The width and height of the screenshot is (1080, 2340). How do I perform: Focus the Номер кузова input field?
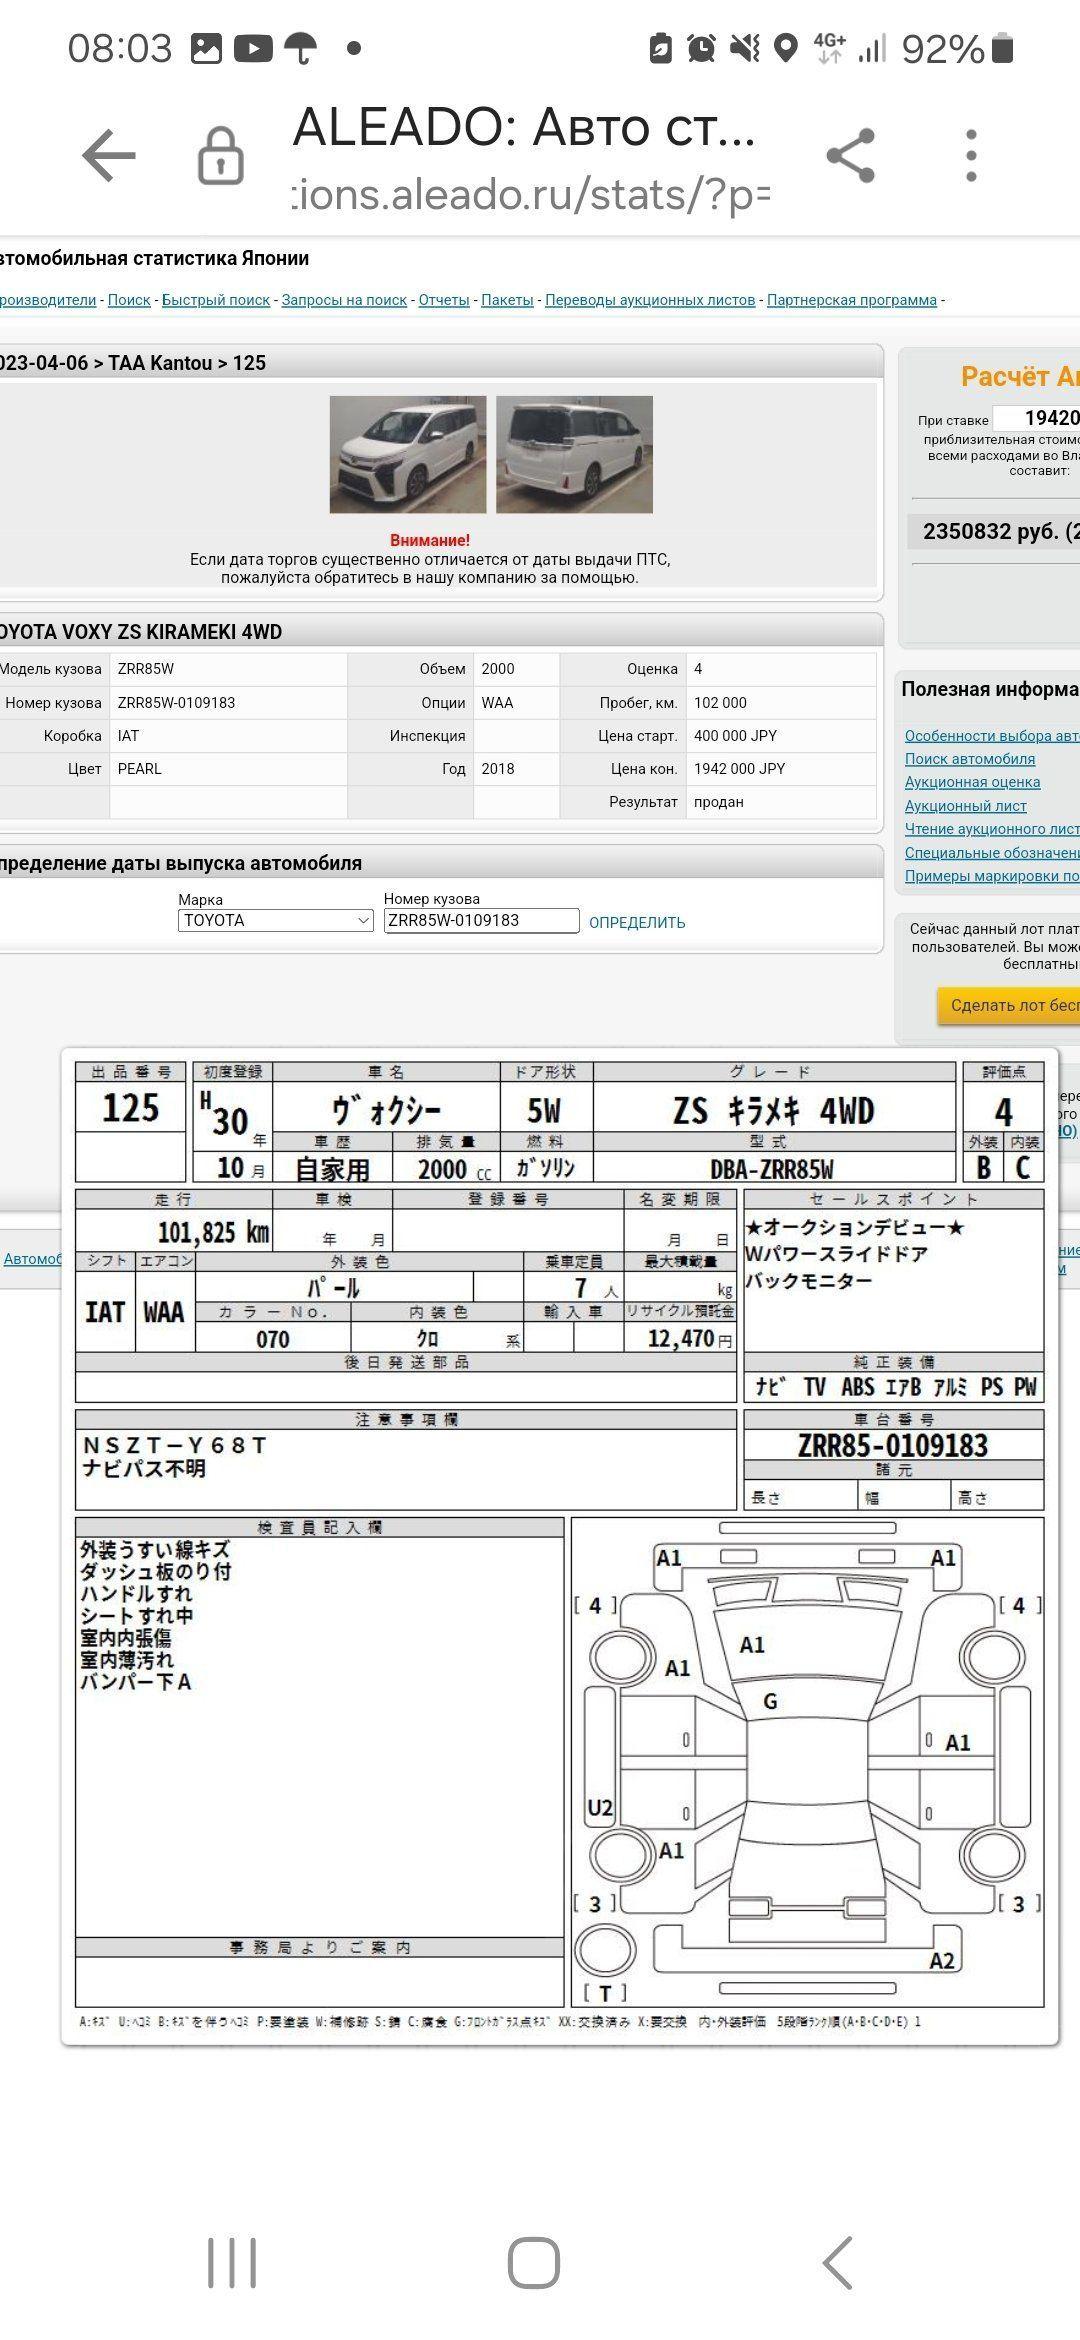[x=481, y=921]
